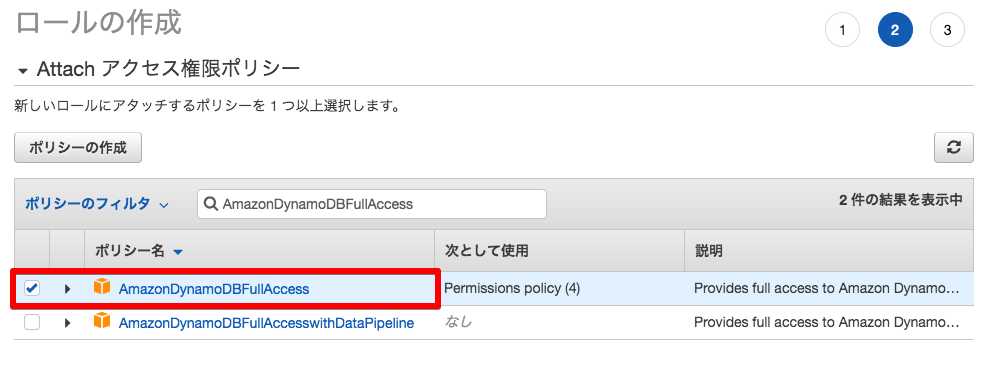Click the orange box icon beside AmazonDynamoDBFullAccess
This screenshot has width=988, height=365.
coord(101,288)
